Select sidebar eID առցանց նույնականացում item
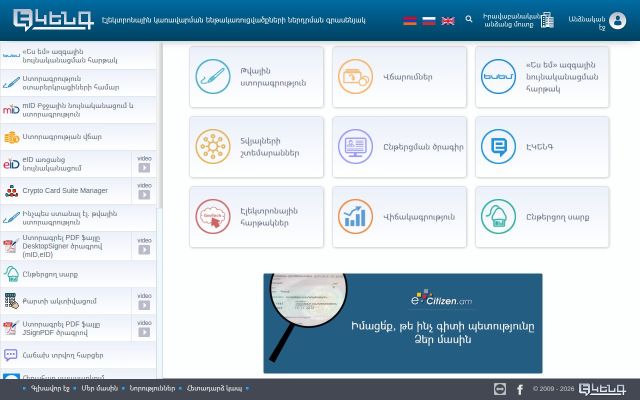 click(65, 164)
